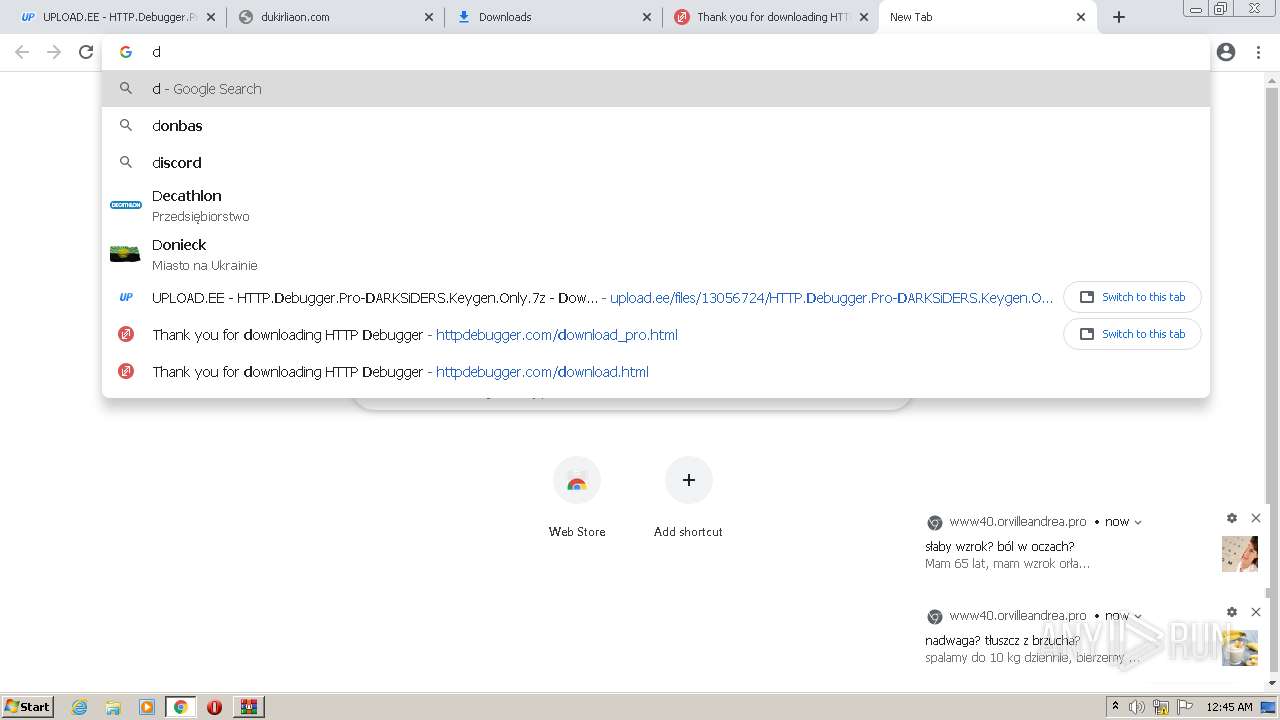Launch Internet Explorer from the taskbar
The width and height of the screenshot is (1280, 720).
click(80, 707)
